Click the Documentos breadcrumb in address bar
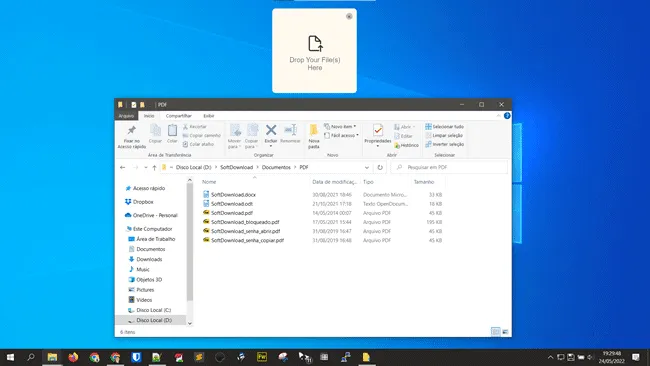Viewport: 650px width, 366px height. [x=276, y=167]
